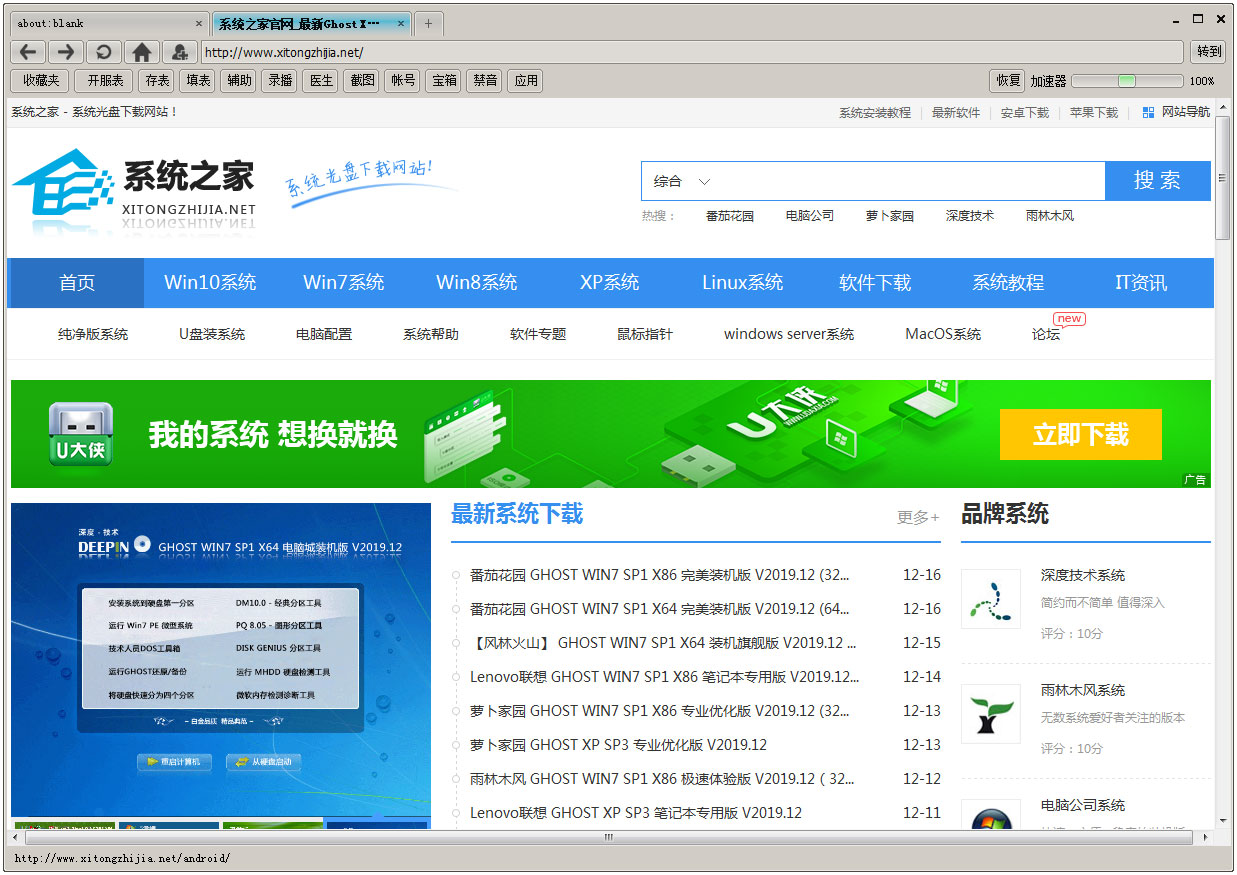
Task: Select the Win10系统 nav menu item
Action: [210, 283]
